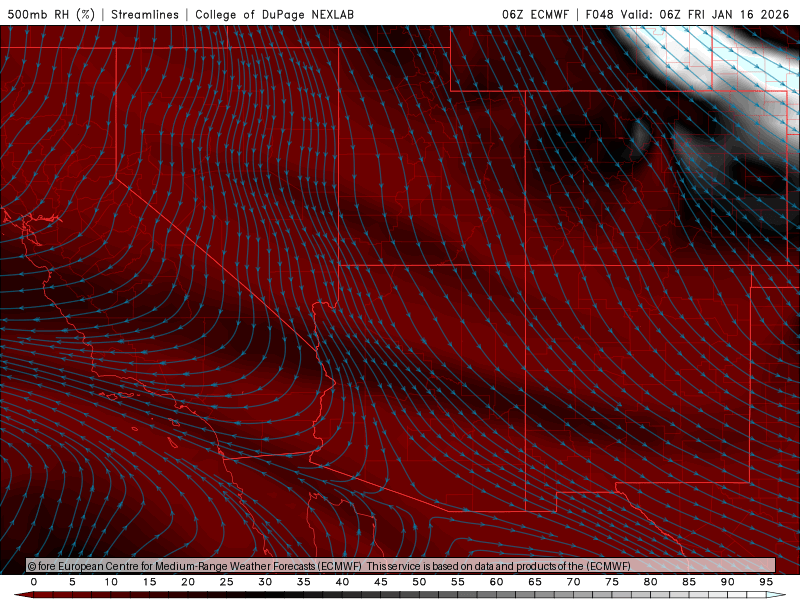Click the "40" color bar value
The image size is (800, 600).
point(342,582)
